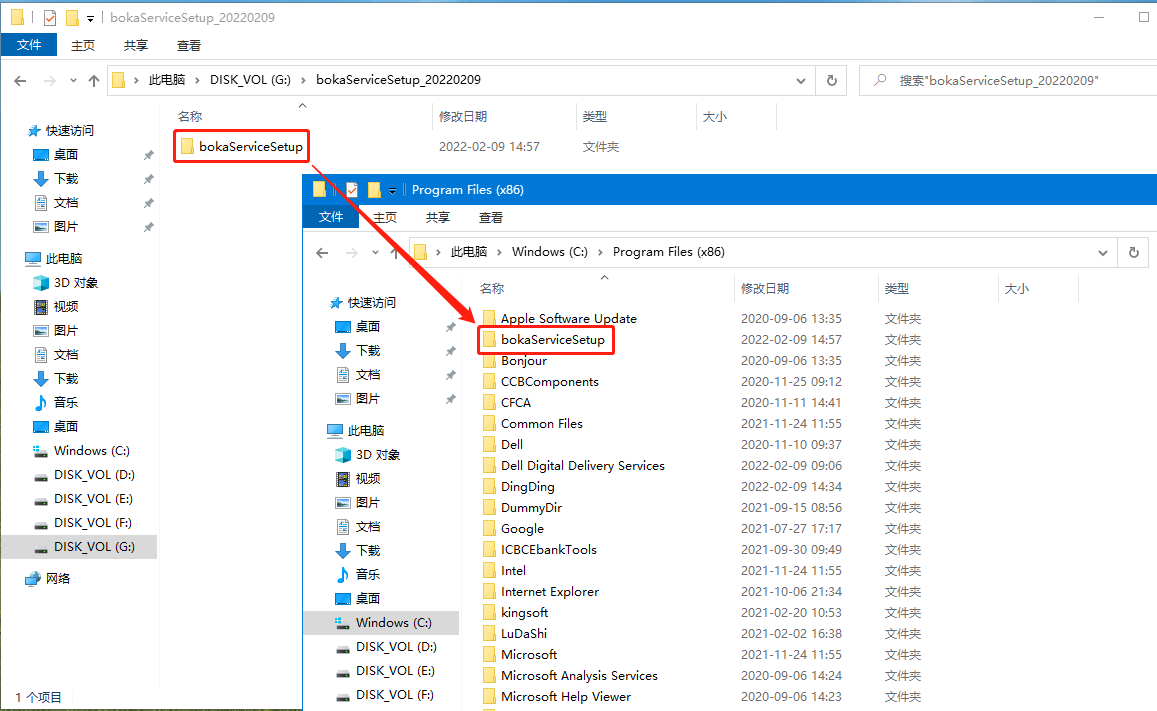1157x711 pixels.
Task: Open the Internet Explorer folder
Action: coord(549,591)
